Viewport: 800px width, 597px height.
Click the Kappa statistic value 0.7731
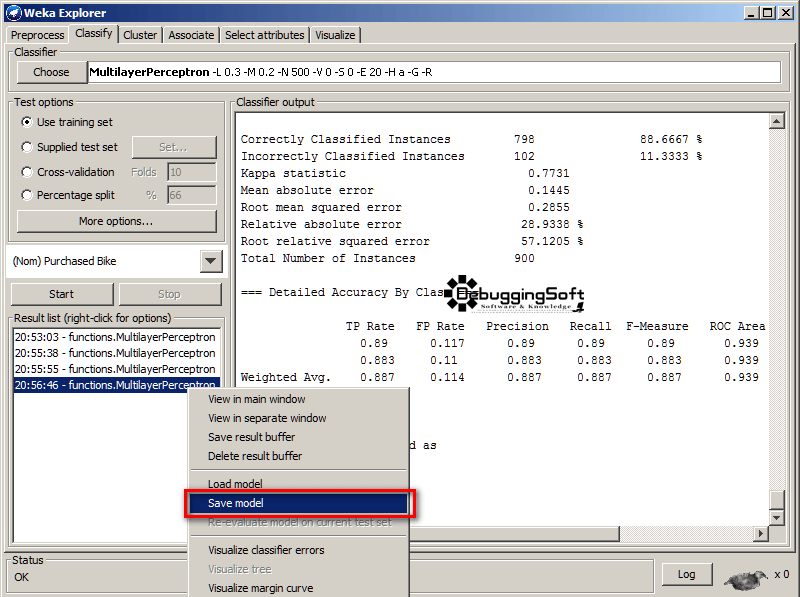548,173
